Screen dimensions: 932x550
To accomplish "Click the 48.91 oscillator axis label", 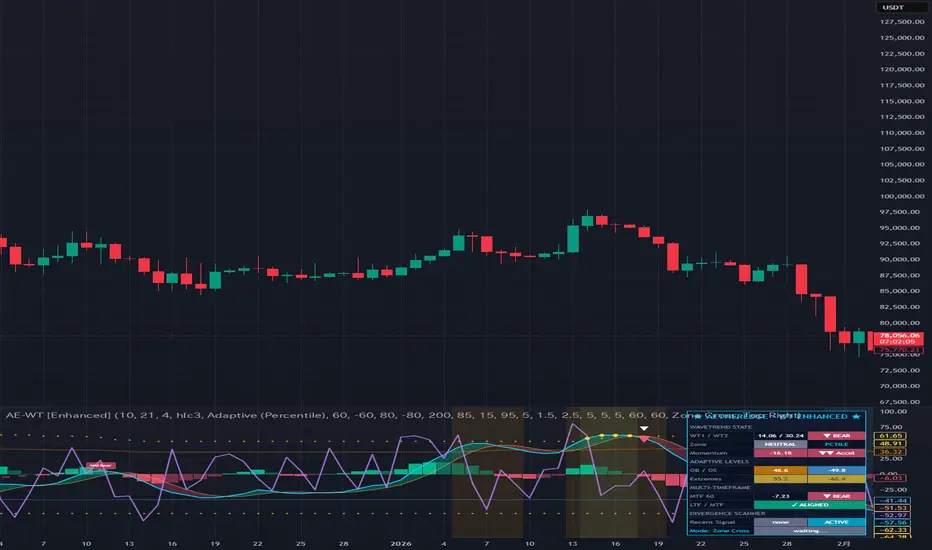I will coord(890,444).
